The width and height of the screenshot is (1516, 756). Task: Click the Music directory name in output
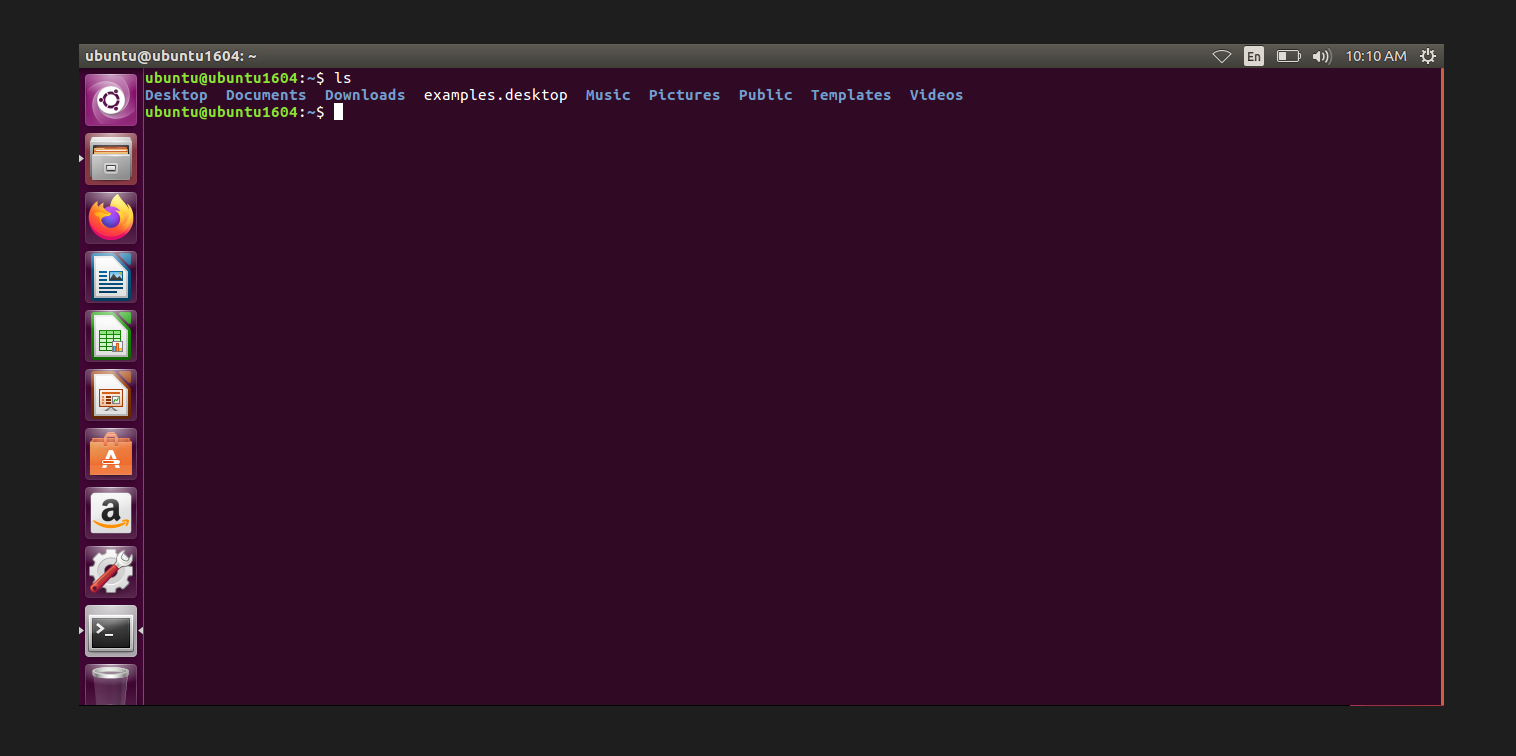pyautogui.click(x=608, y=95)
